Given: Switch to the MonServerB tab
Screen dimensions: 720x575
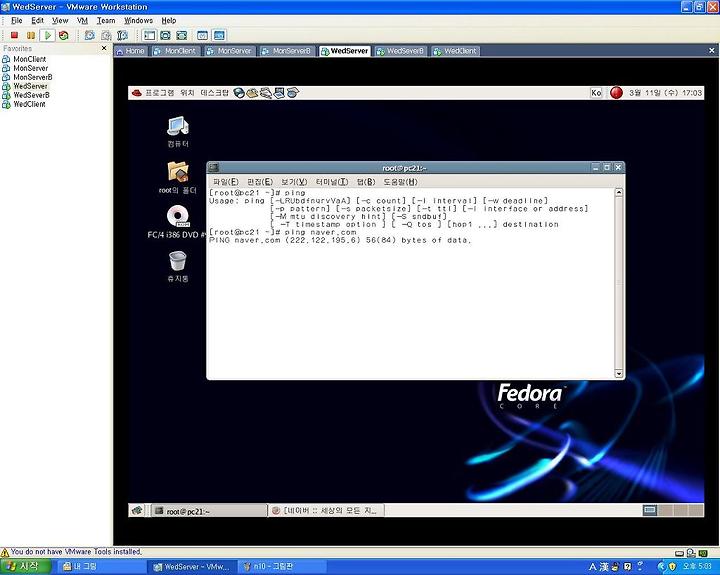Looking at the screenshot, I should click(x=286, y=51).
